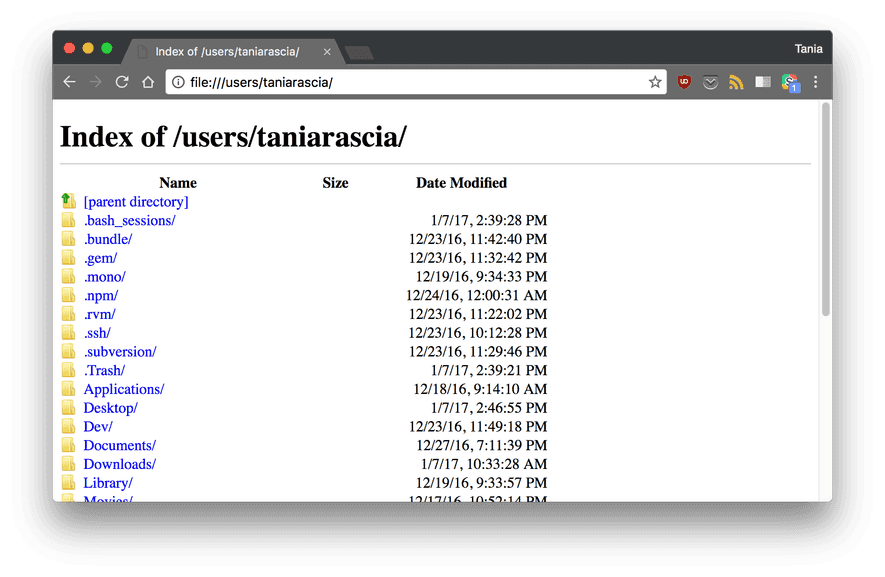Bookmark this page with the star
The image size is (885, 577).
tap(654, 82)
